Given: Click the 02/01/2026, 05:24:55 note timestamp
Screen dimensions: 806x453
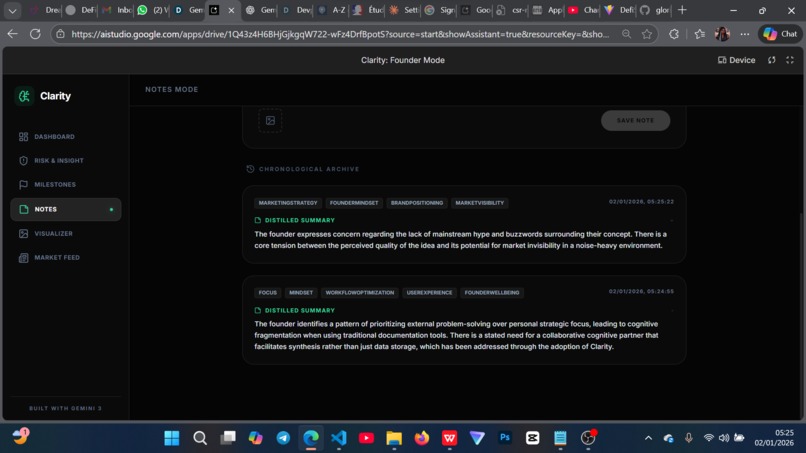Looking at the screenshot, I should (x=641, y=291).
